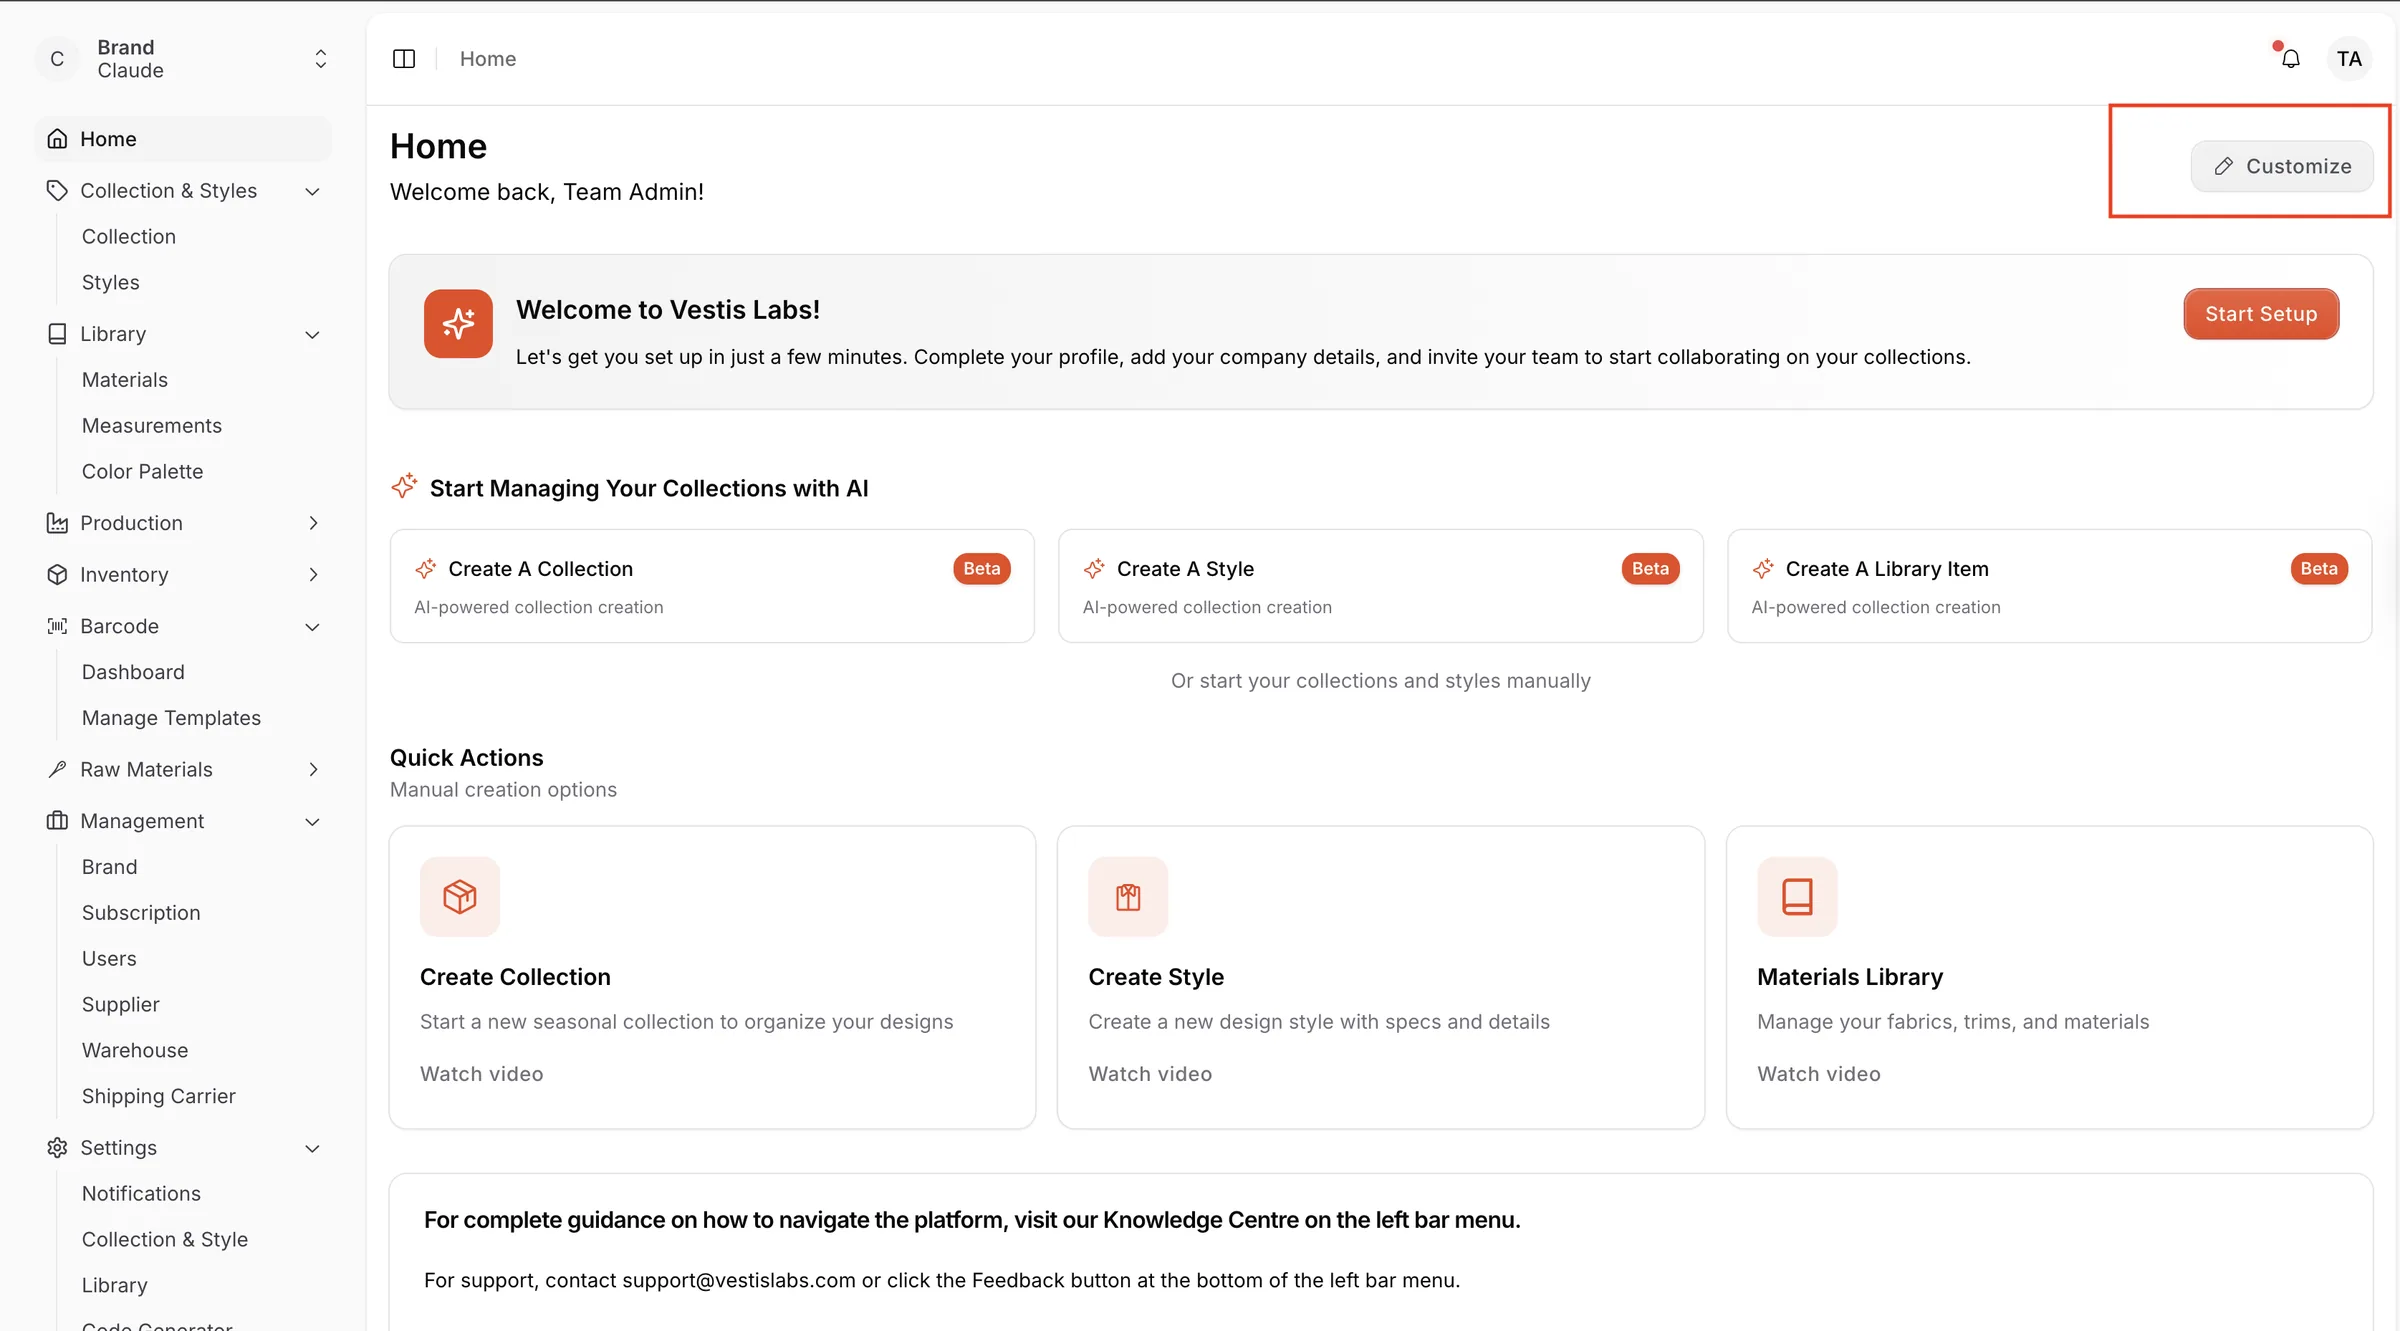Open Users under Management
The image size is (2400, 1331).
[x=109, y=959]
